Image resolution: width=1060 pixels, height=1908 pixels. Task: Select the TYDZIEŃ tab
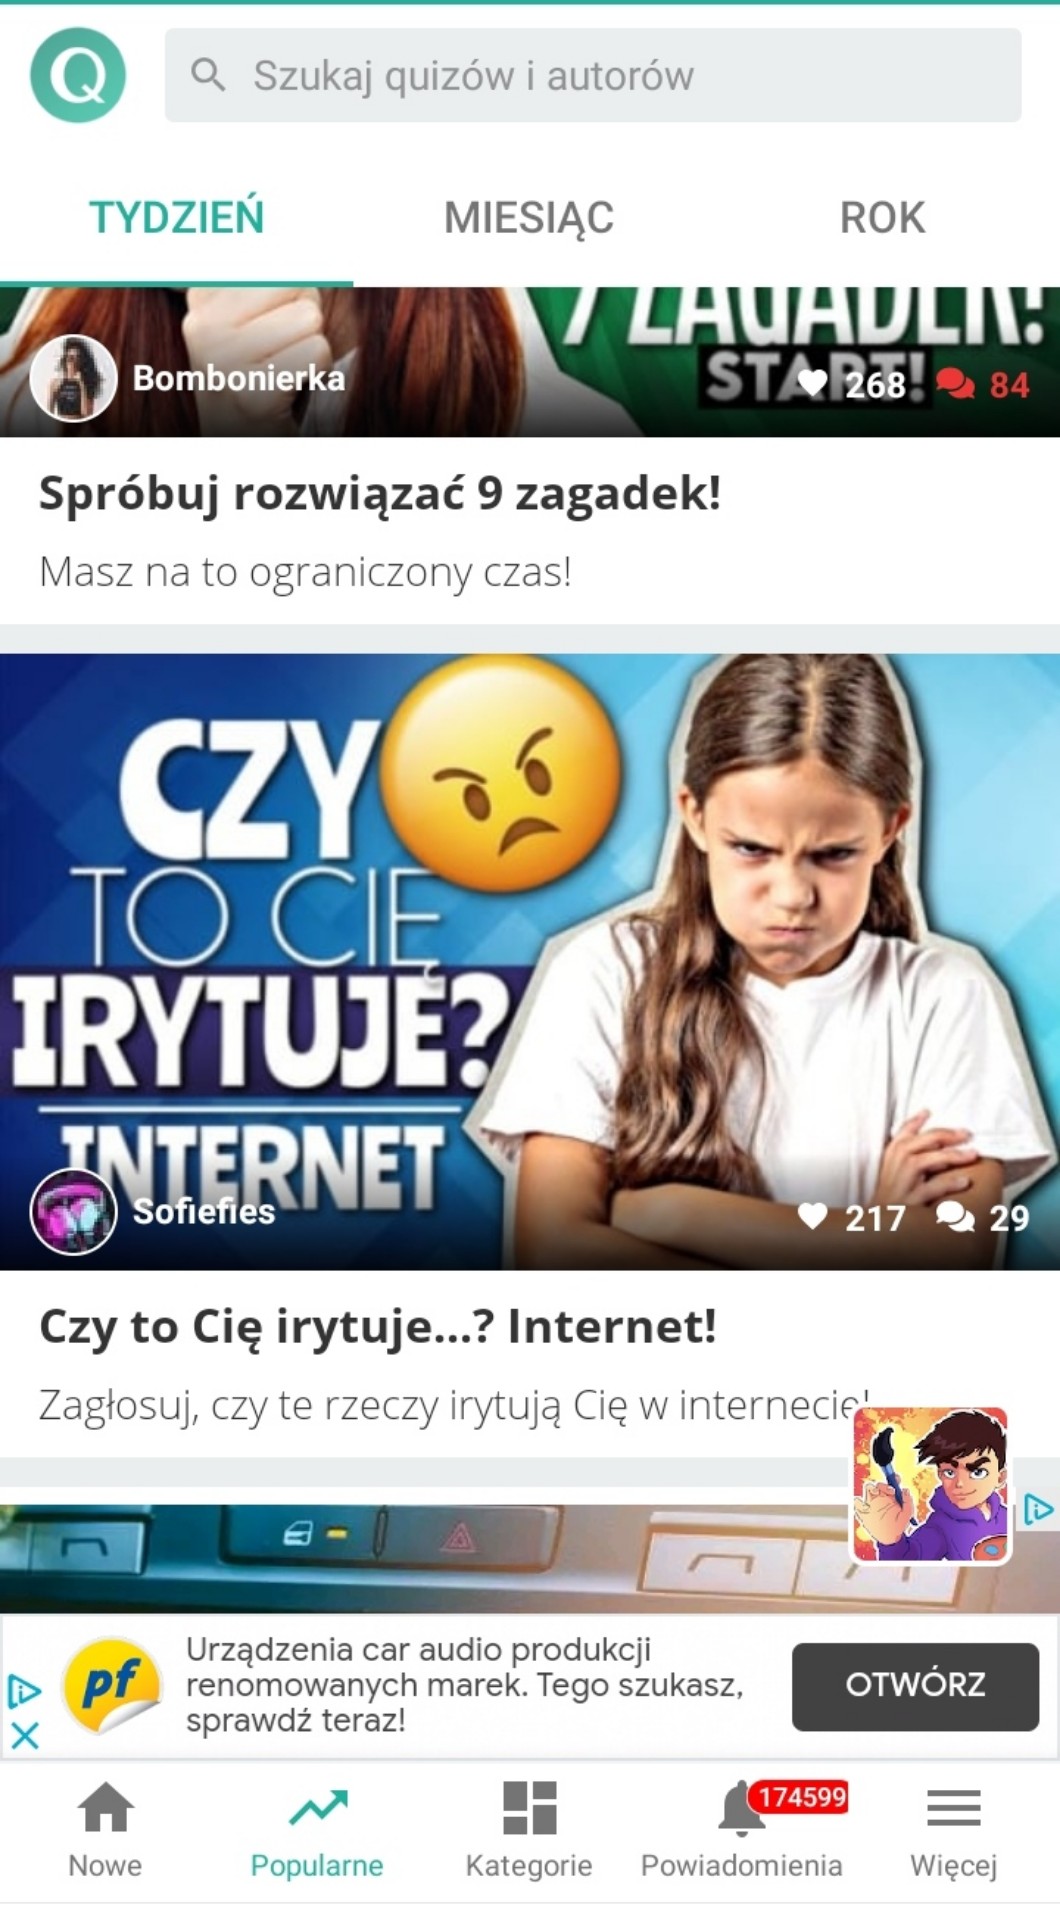pyautogui.click(x=177, y=217)
